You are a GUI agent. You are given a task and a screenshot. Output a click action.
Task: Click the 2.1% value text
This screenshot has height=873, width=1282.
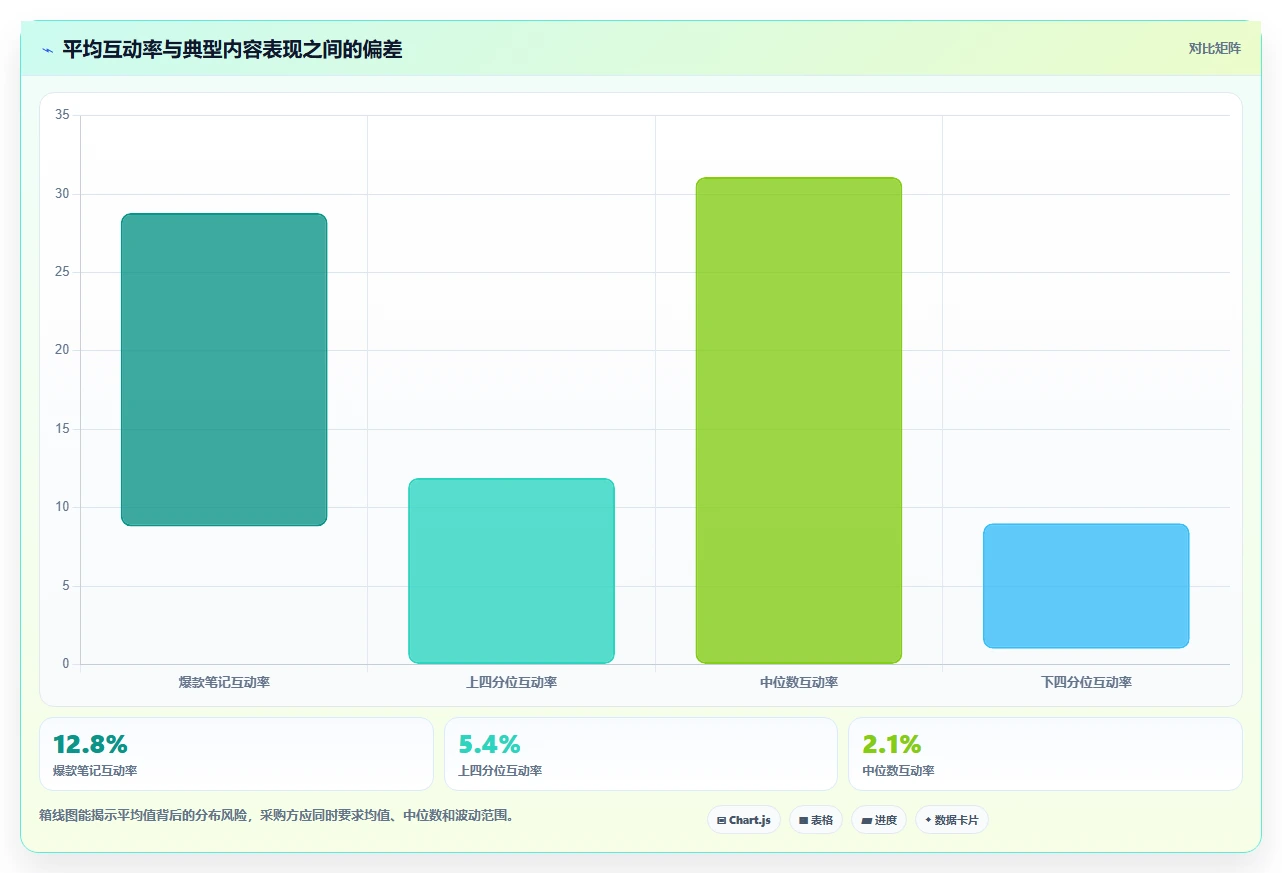(892, 744)
